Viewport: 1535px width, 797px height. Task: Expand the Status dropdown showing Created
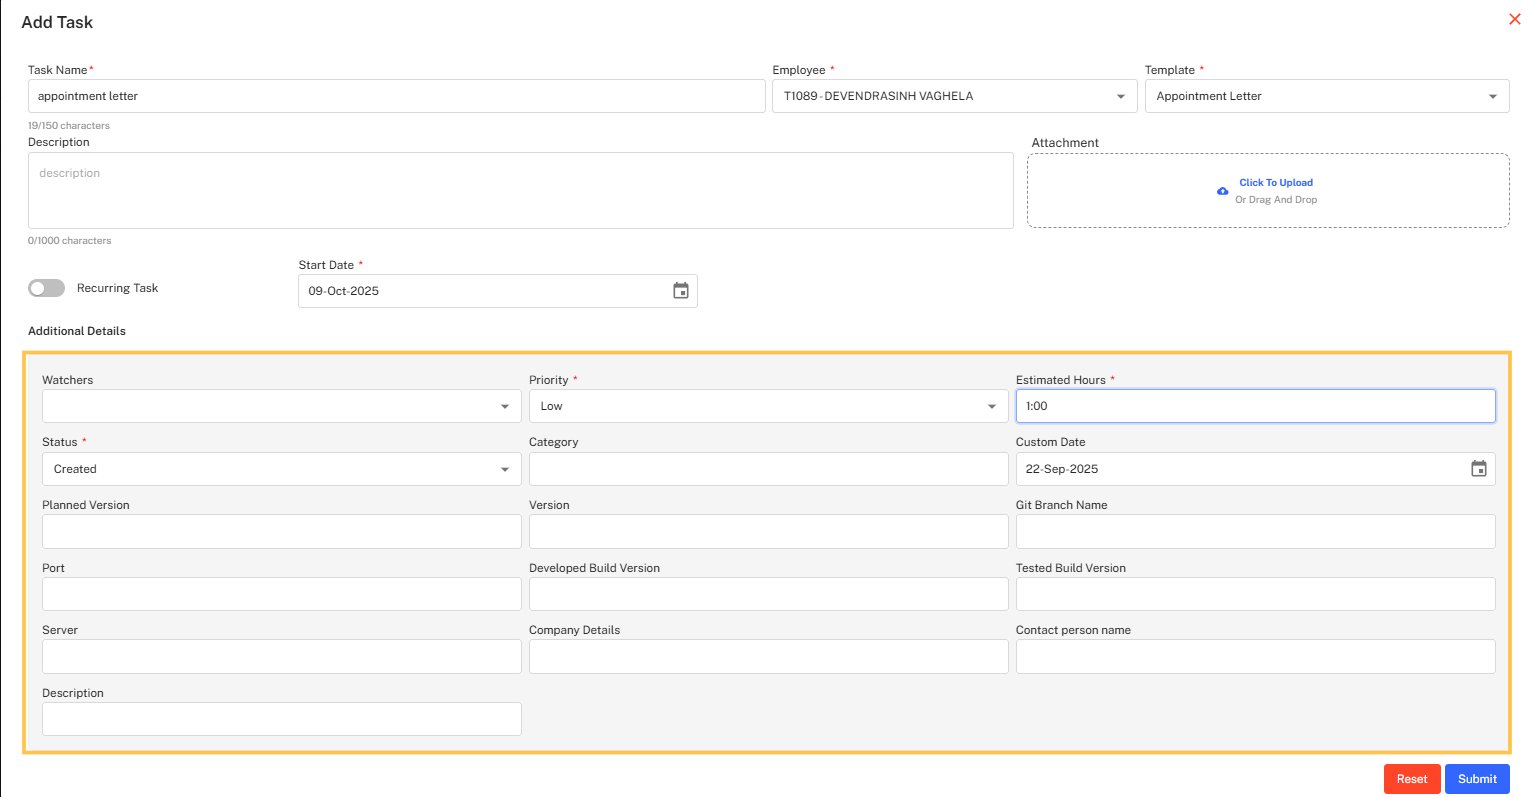[504, 470]
